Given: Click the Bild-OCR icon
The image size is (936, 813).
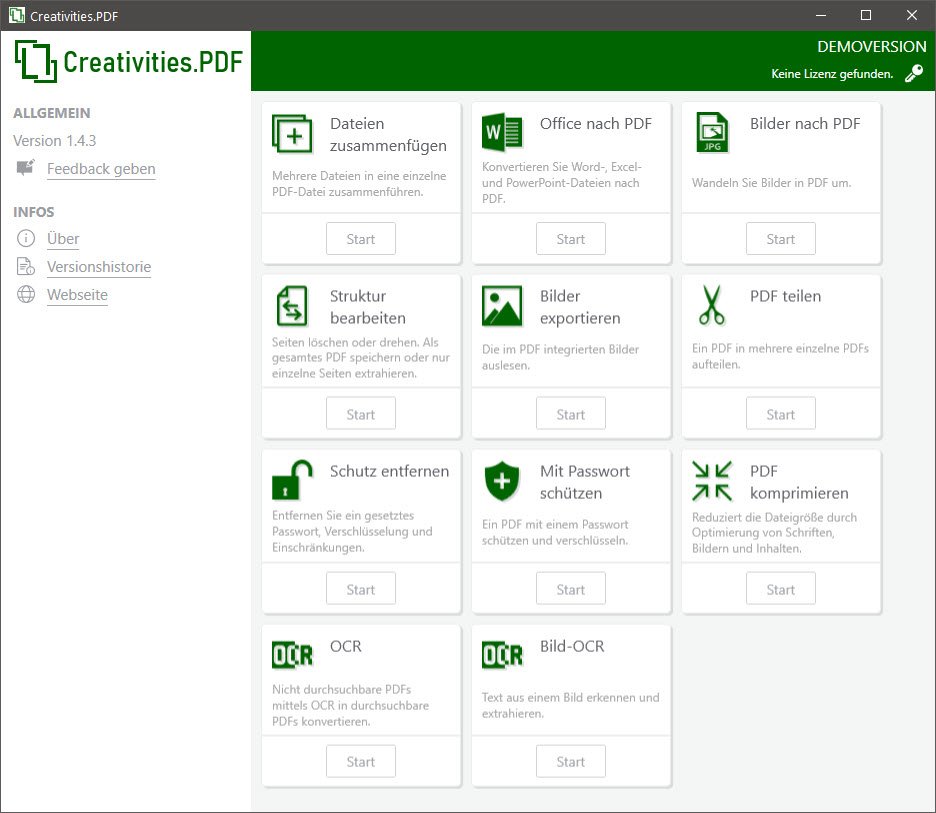Looking at the screenshot, I should [502, 655].
